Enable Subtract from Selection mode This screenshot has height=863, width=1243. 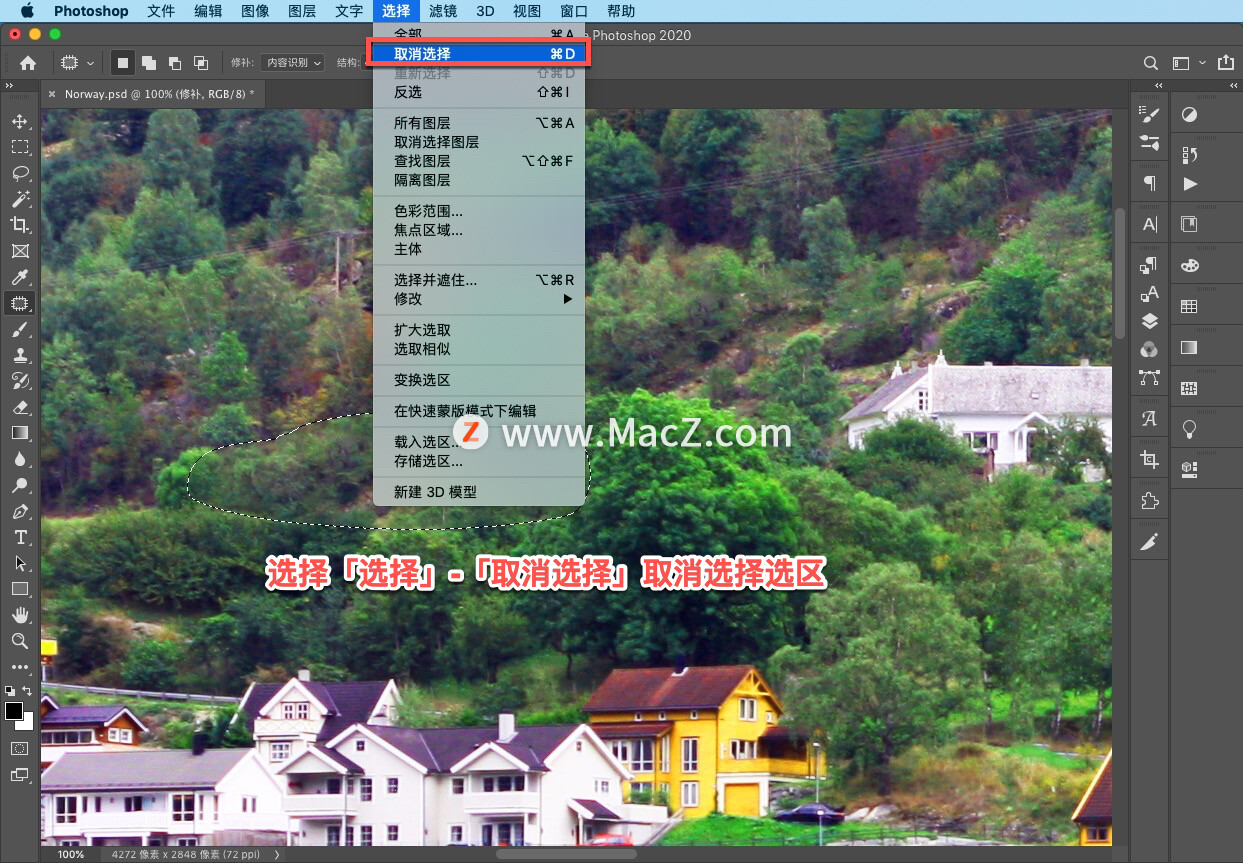click(x=175, y=62)
